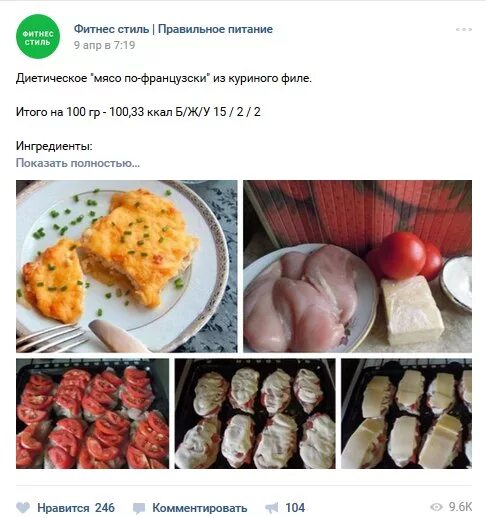Click the post title text about куриного филе
Screen dimensions: 486x518
pyautogui.click(x=164, y=78)
